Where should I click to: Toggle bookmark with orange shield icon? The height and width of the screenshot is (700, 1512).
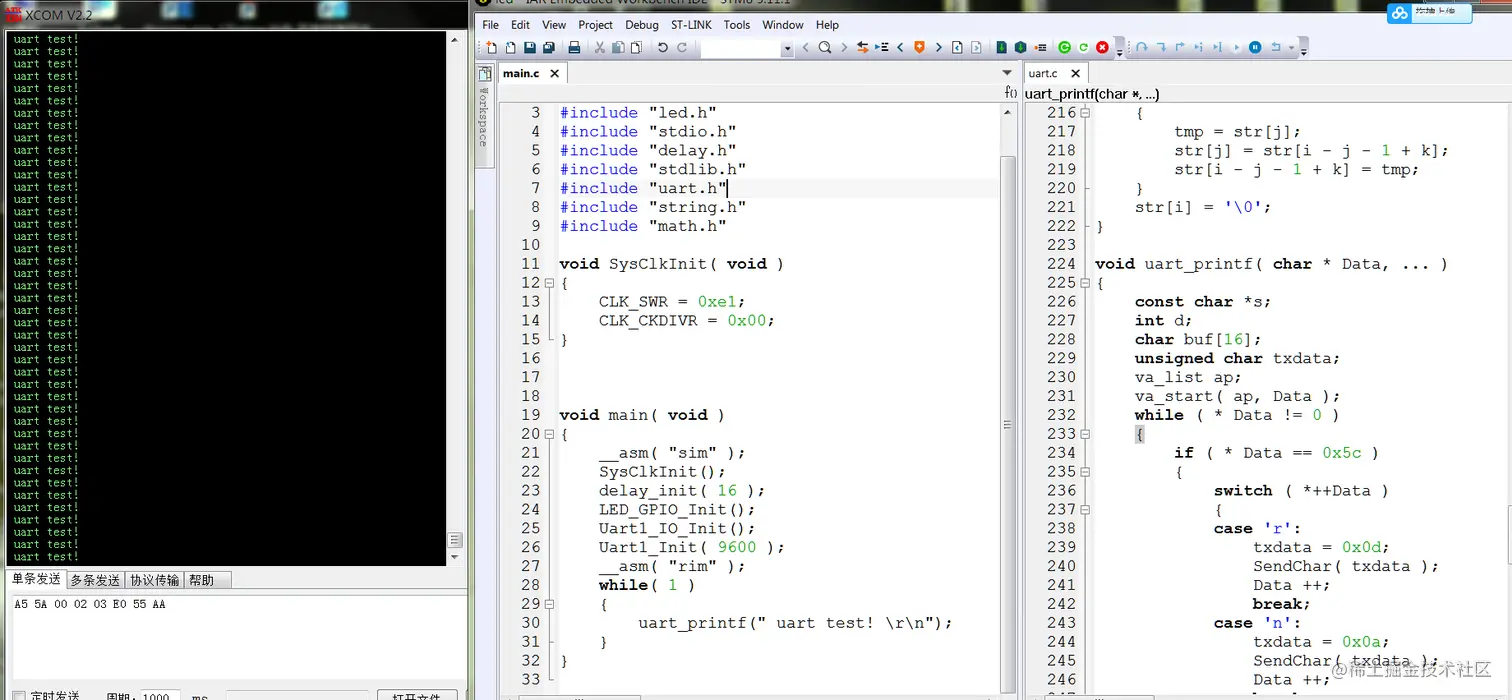(x=919, y=47)
